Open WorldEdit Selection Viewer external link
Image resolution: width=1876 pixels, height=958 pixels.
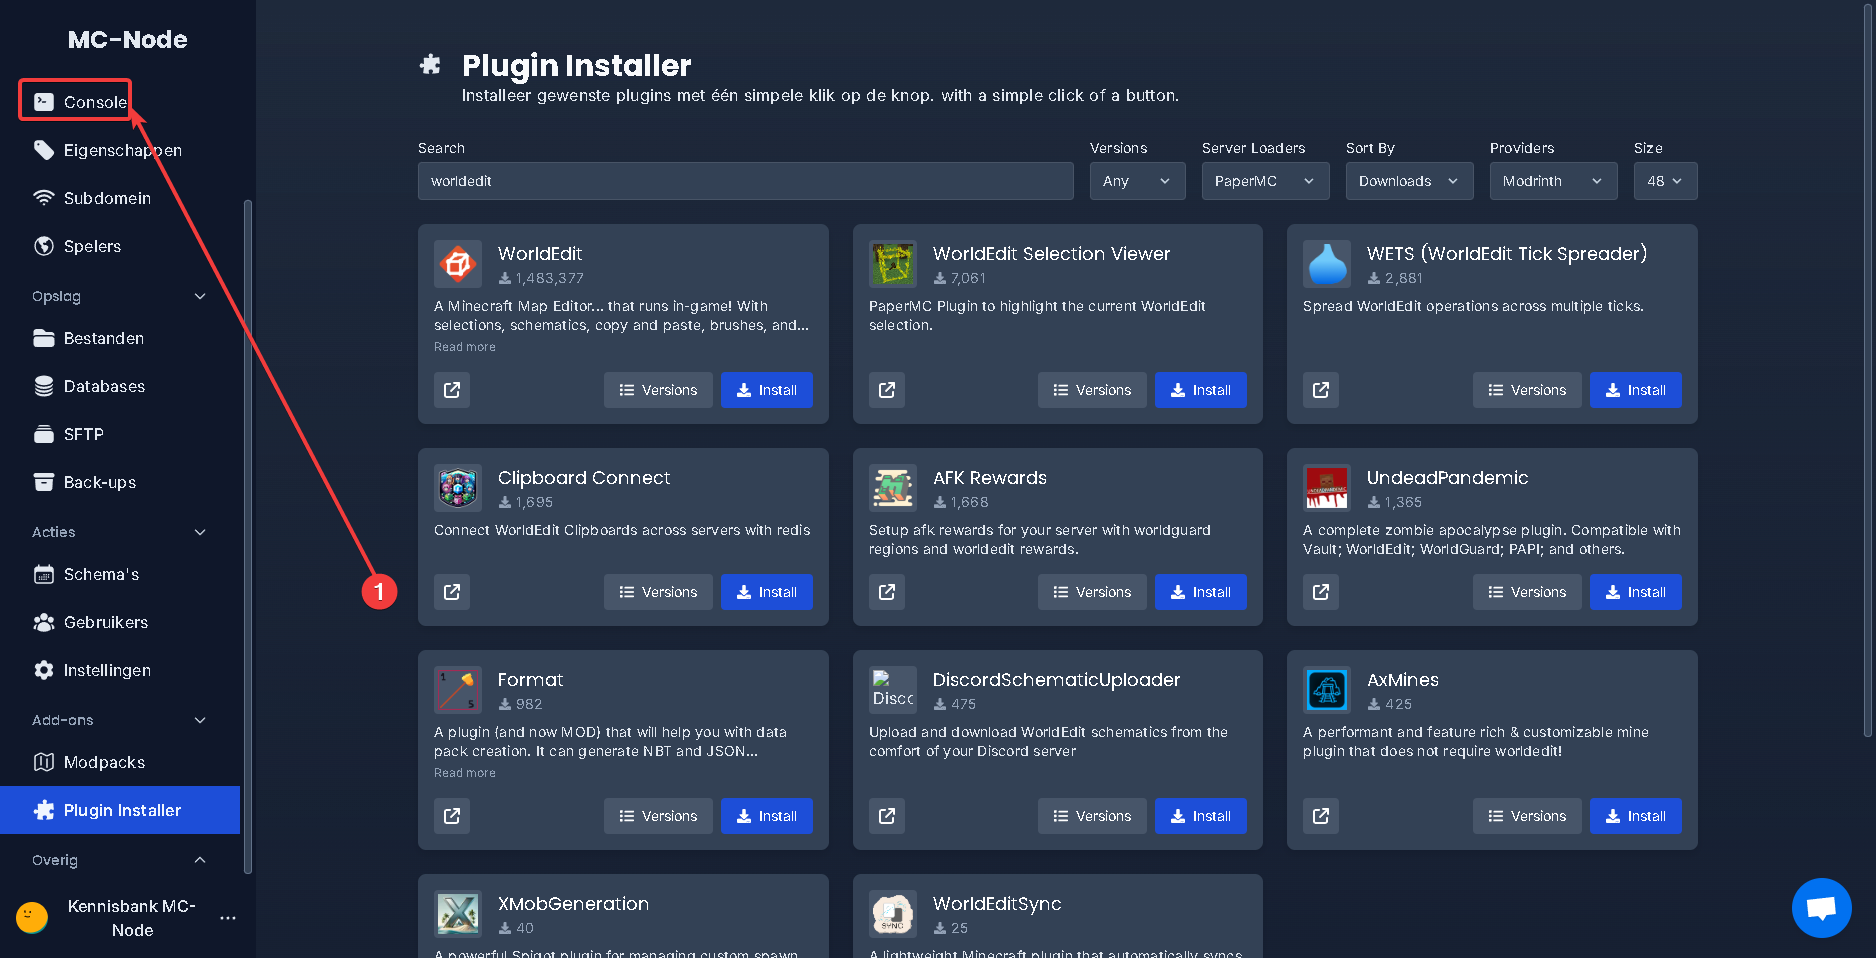coord(887,390)
